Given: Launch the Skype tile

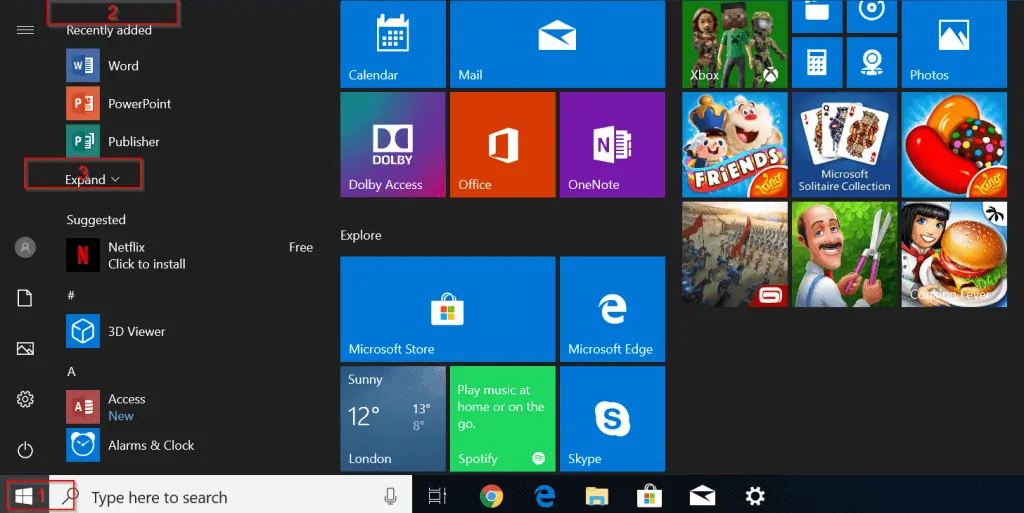Looking at the screenshot, I should click(613, 418).
